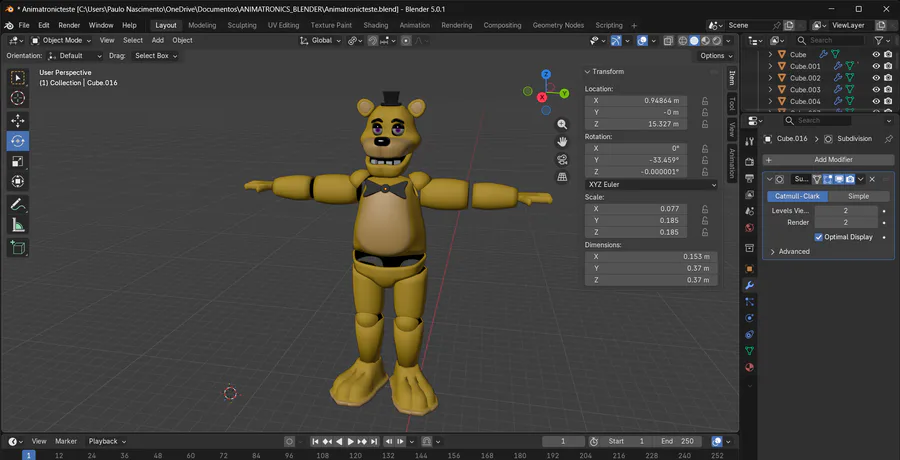Open the Render properties tab
The width and height of the screenshot is (900, 460).
click(749, 162)
